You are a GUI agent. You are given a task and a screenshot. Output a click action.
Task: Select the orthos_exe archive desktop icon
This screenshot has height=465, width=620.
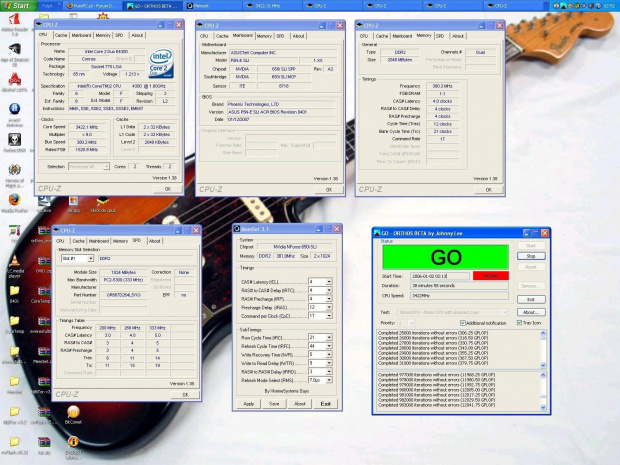(43, 233)
